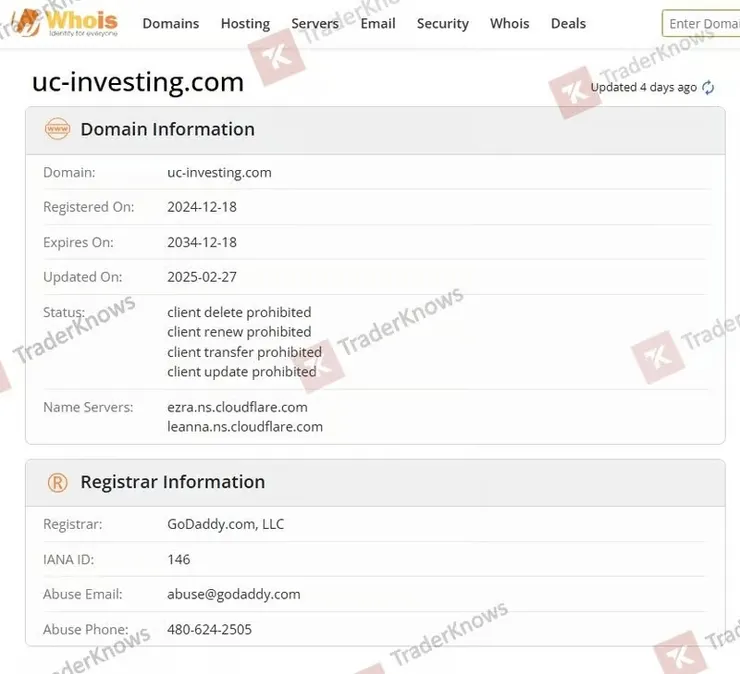Click the Domain value uc-investing.com
Image resolution: width=740 pixels, height=674 pixels.
[219, 173]
